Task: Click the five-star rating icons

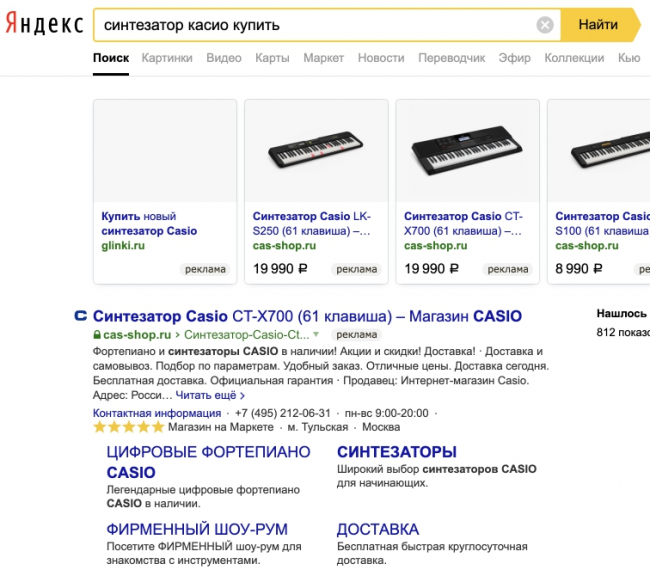Action: click(x=128, y=427)
